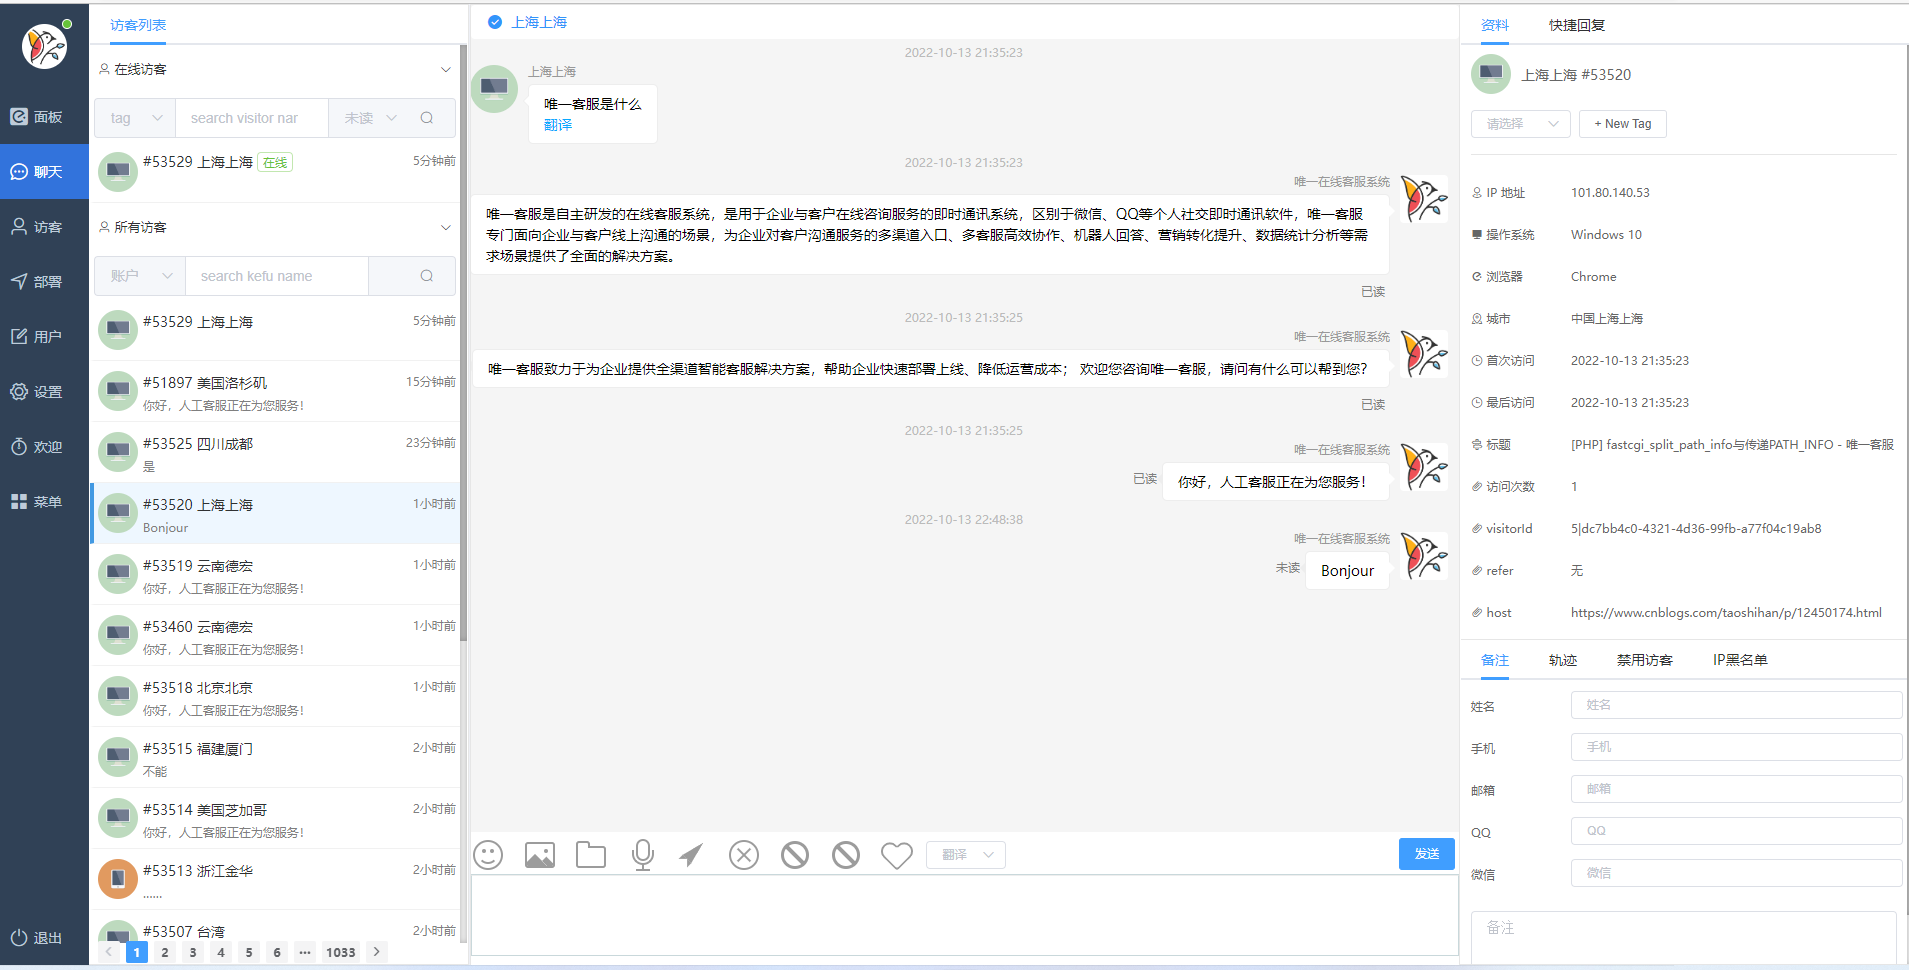
Task: Select visitor #53518 北京北京
Action: coord(275,697)
